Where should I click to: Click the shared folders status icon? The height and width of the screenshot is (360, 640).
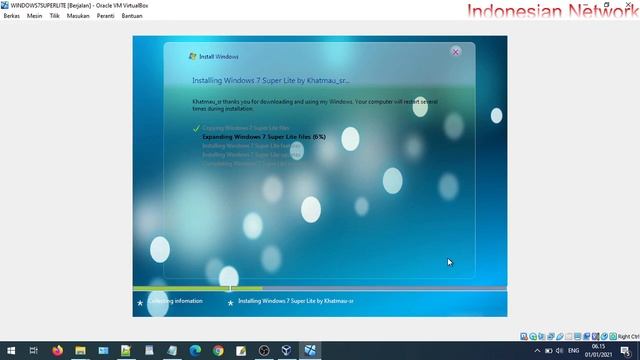click(x=569, y=336)
